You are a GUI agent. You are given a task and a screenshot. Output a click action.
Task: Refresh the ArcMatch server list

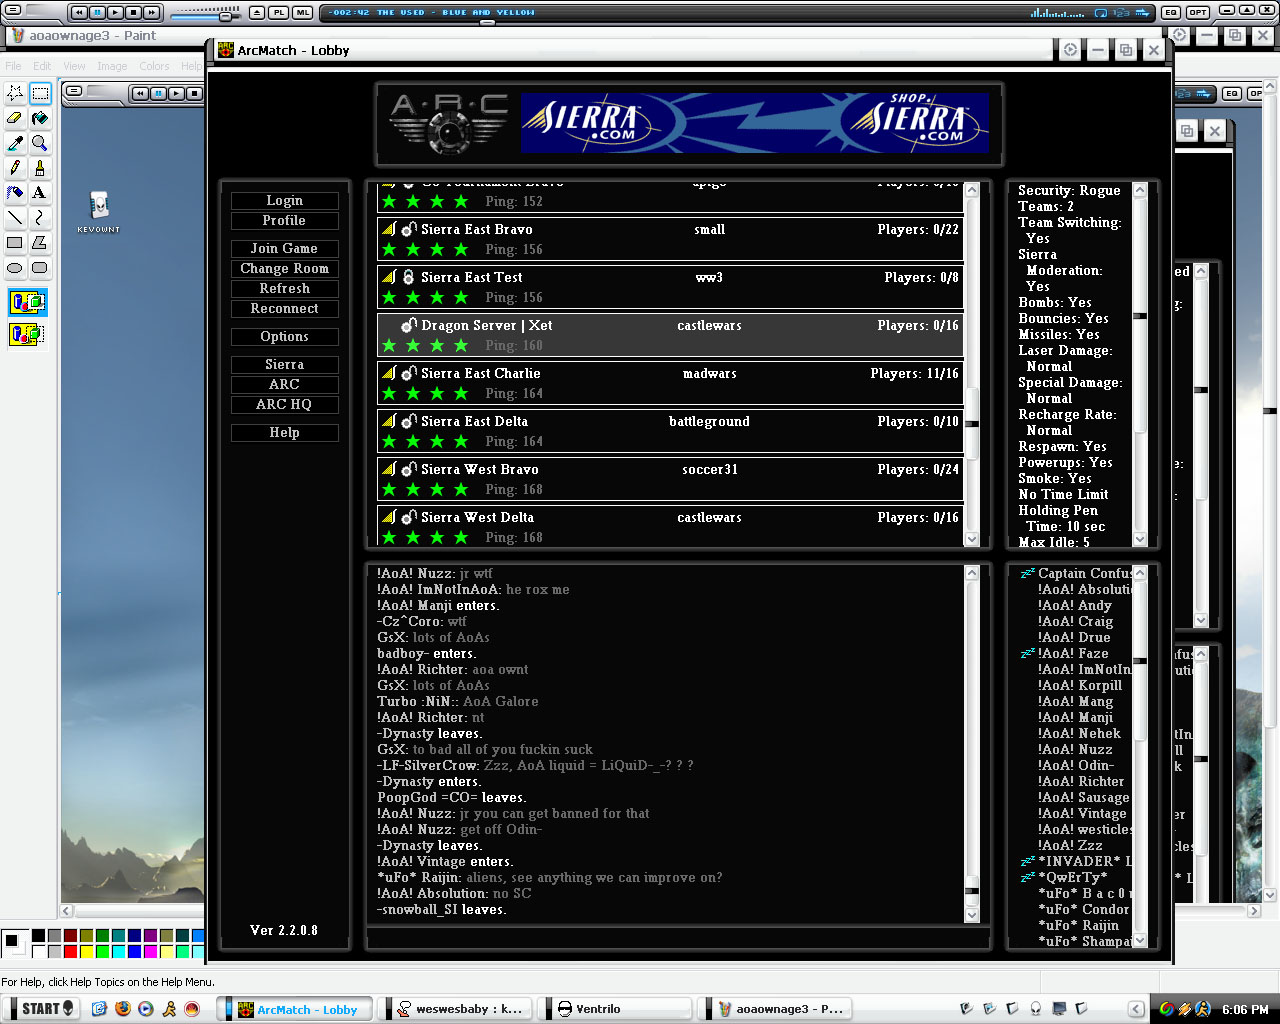(285, 289)
